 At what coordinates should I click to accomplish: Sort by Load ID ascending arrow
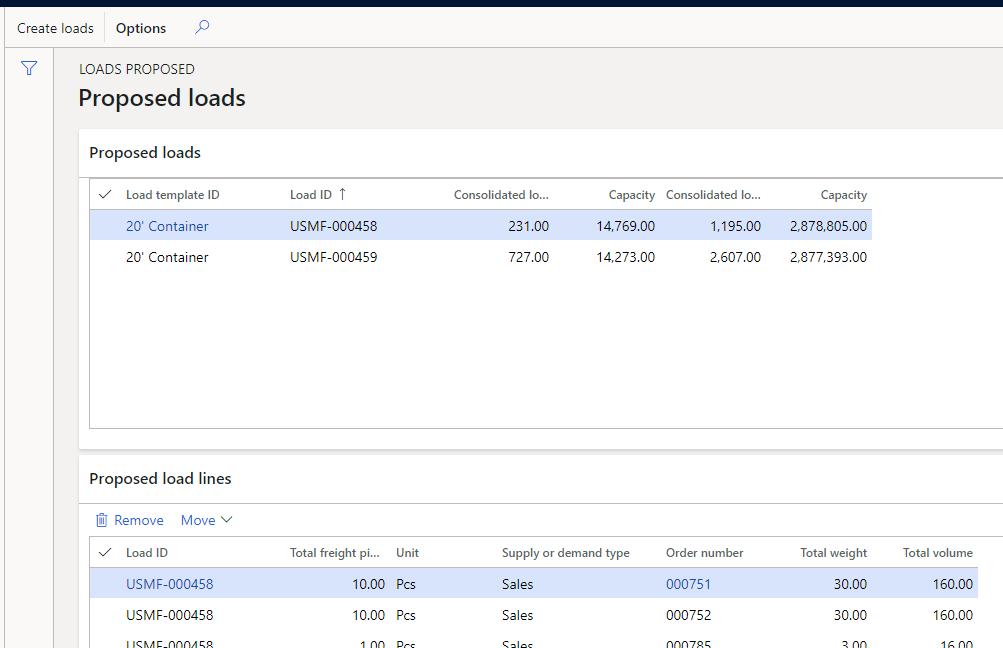point(342,194)
